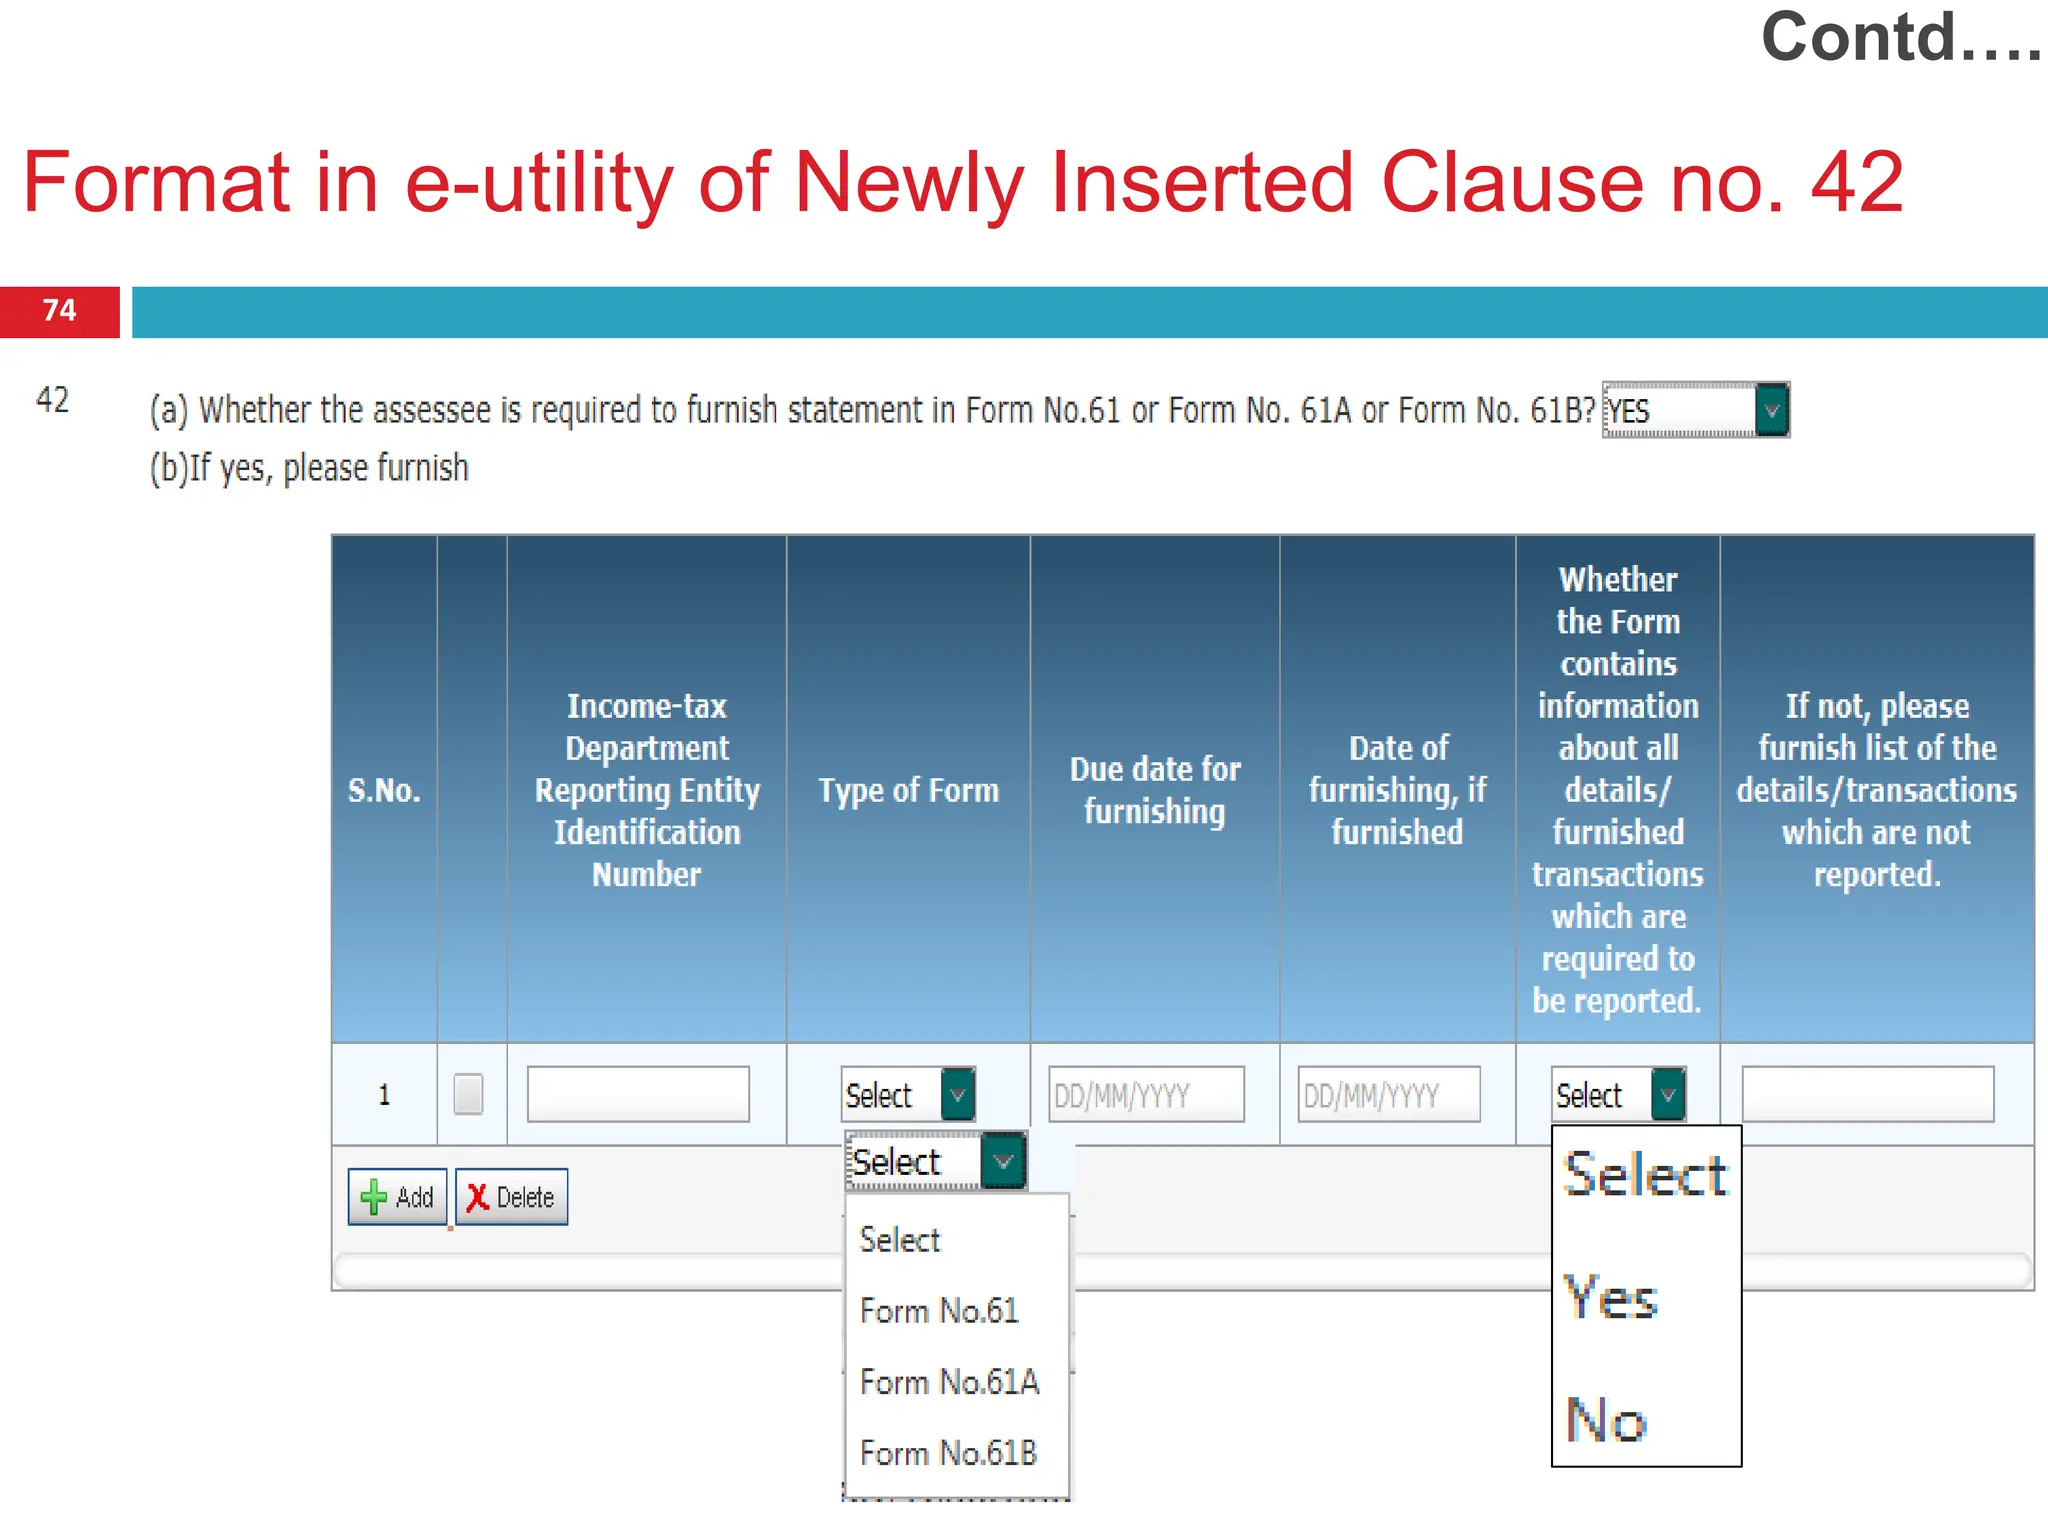Click the Add button
The width and height of the screenshot is (2048, 1536).
(397, 1197)
